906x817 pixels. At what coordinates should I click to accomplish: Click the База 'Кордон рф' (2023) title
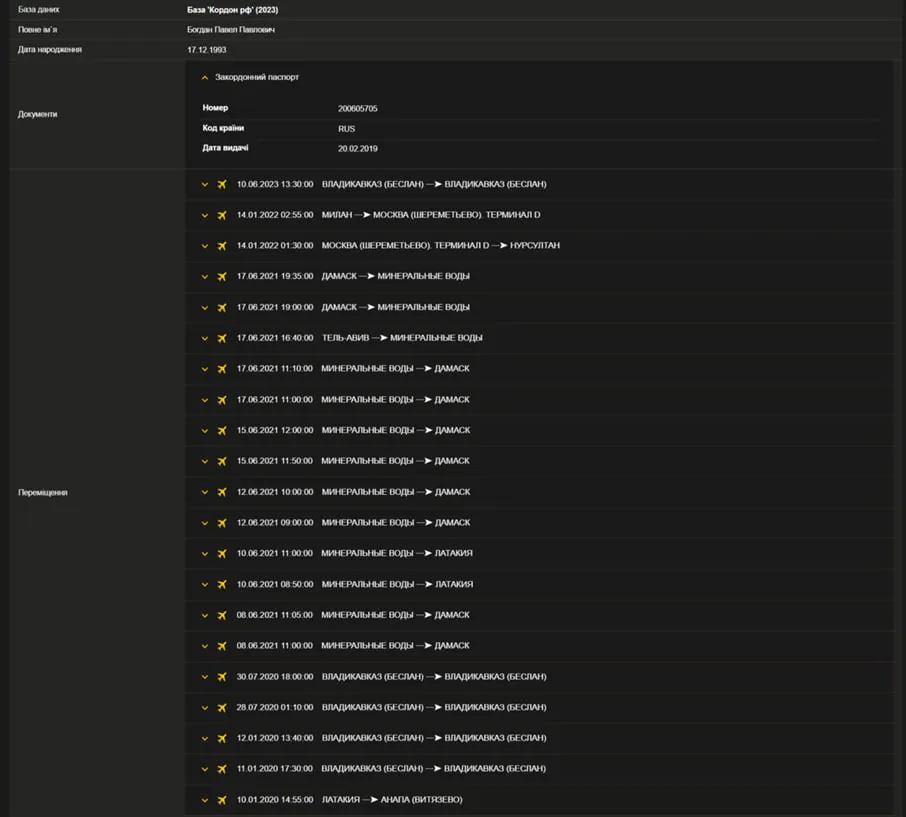(232, 10)
